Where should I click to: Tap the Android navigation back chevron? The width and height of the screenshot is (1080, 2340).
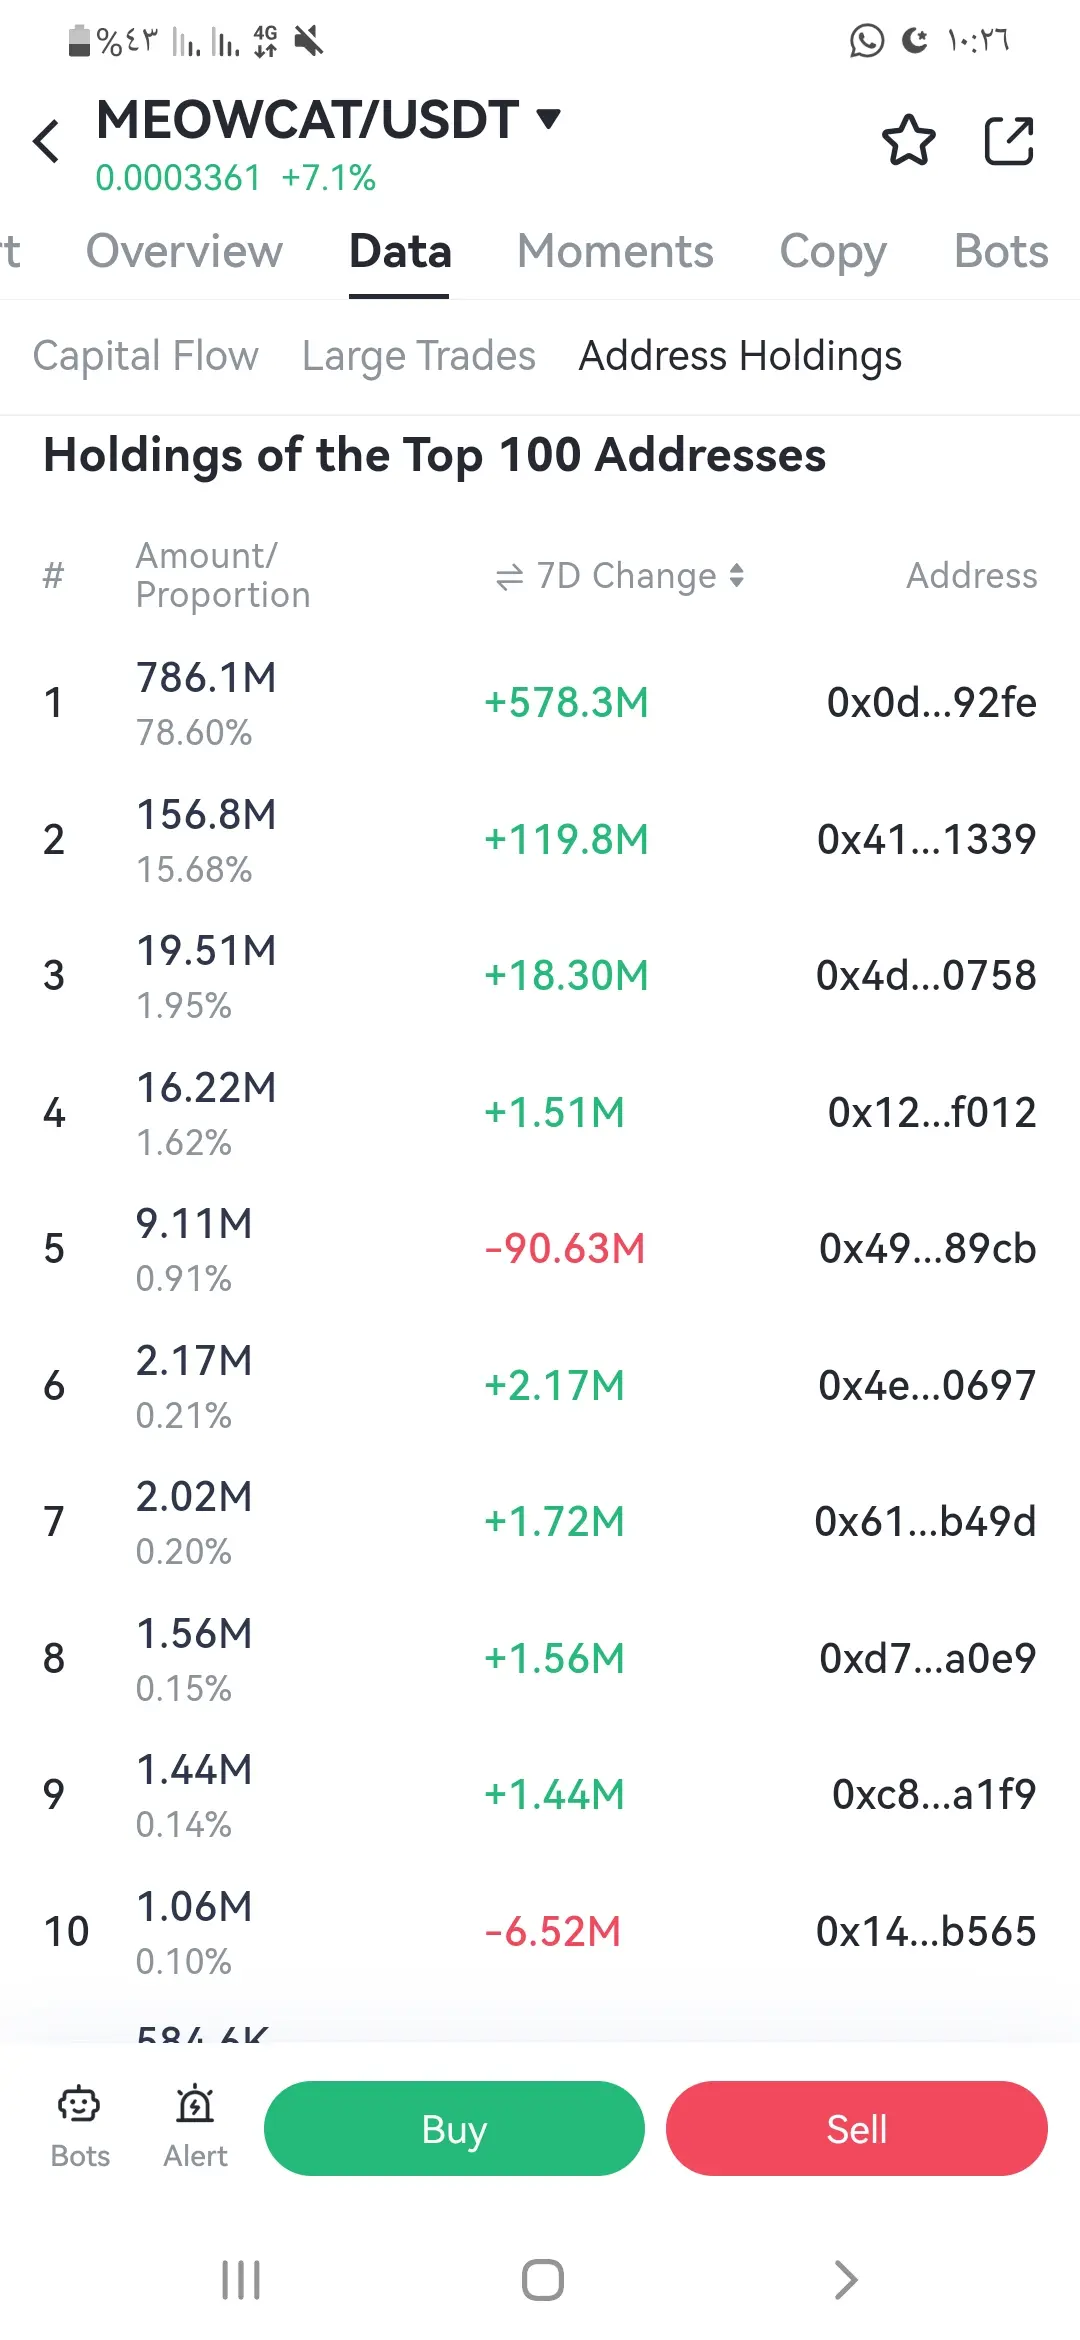[x=845, y=2280]
